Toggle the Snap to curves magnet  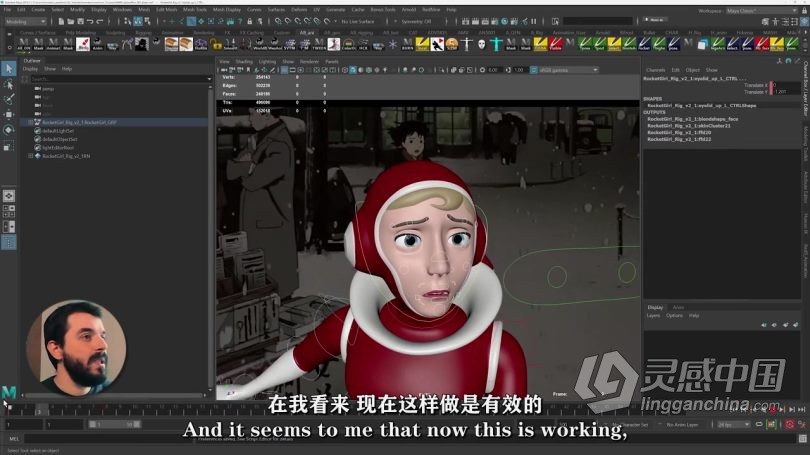pyautogui.click(x=288, y=21)
